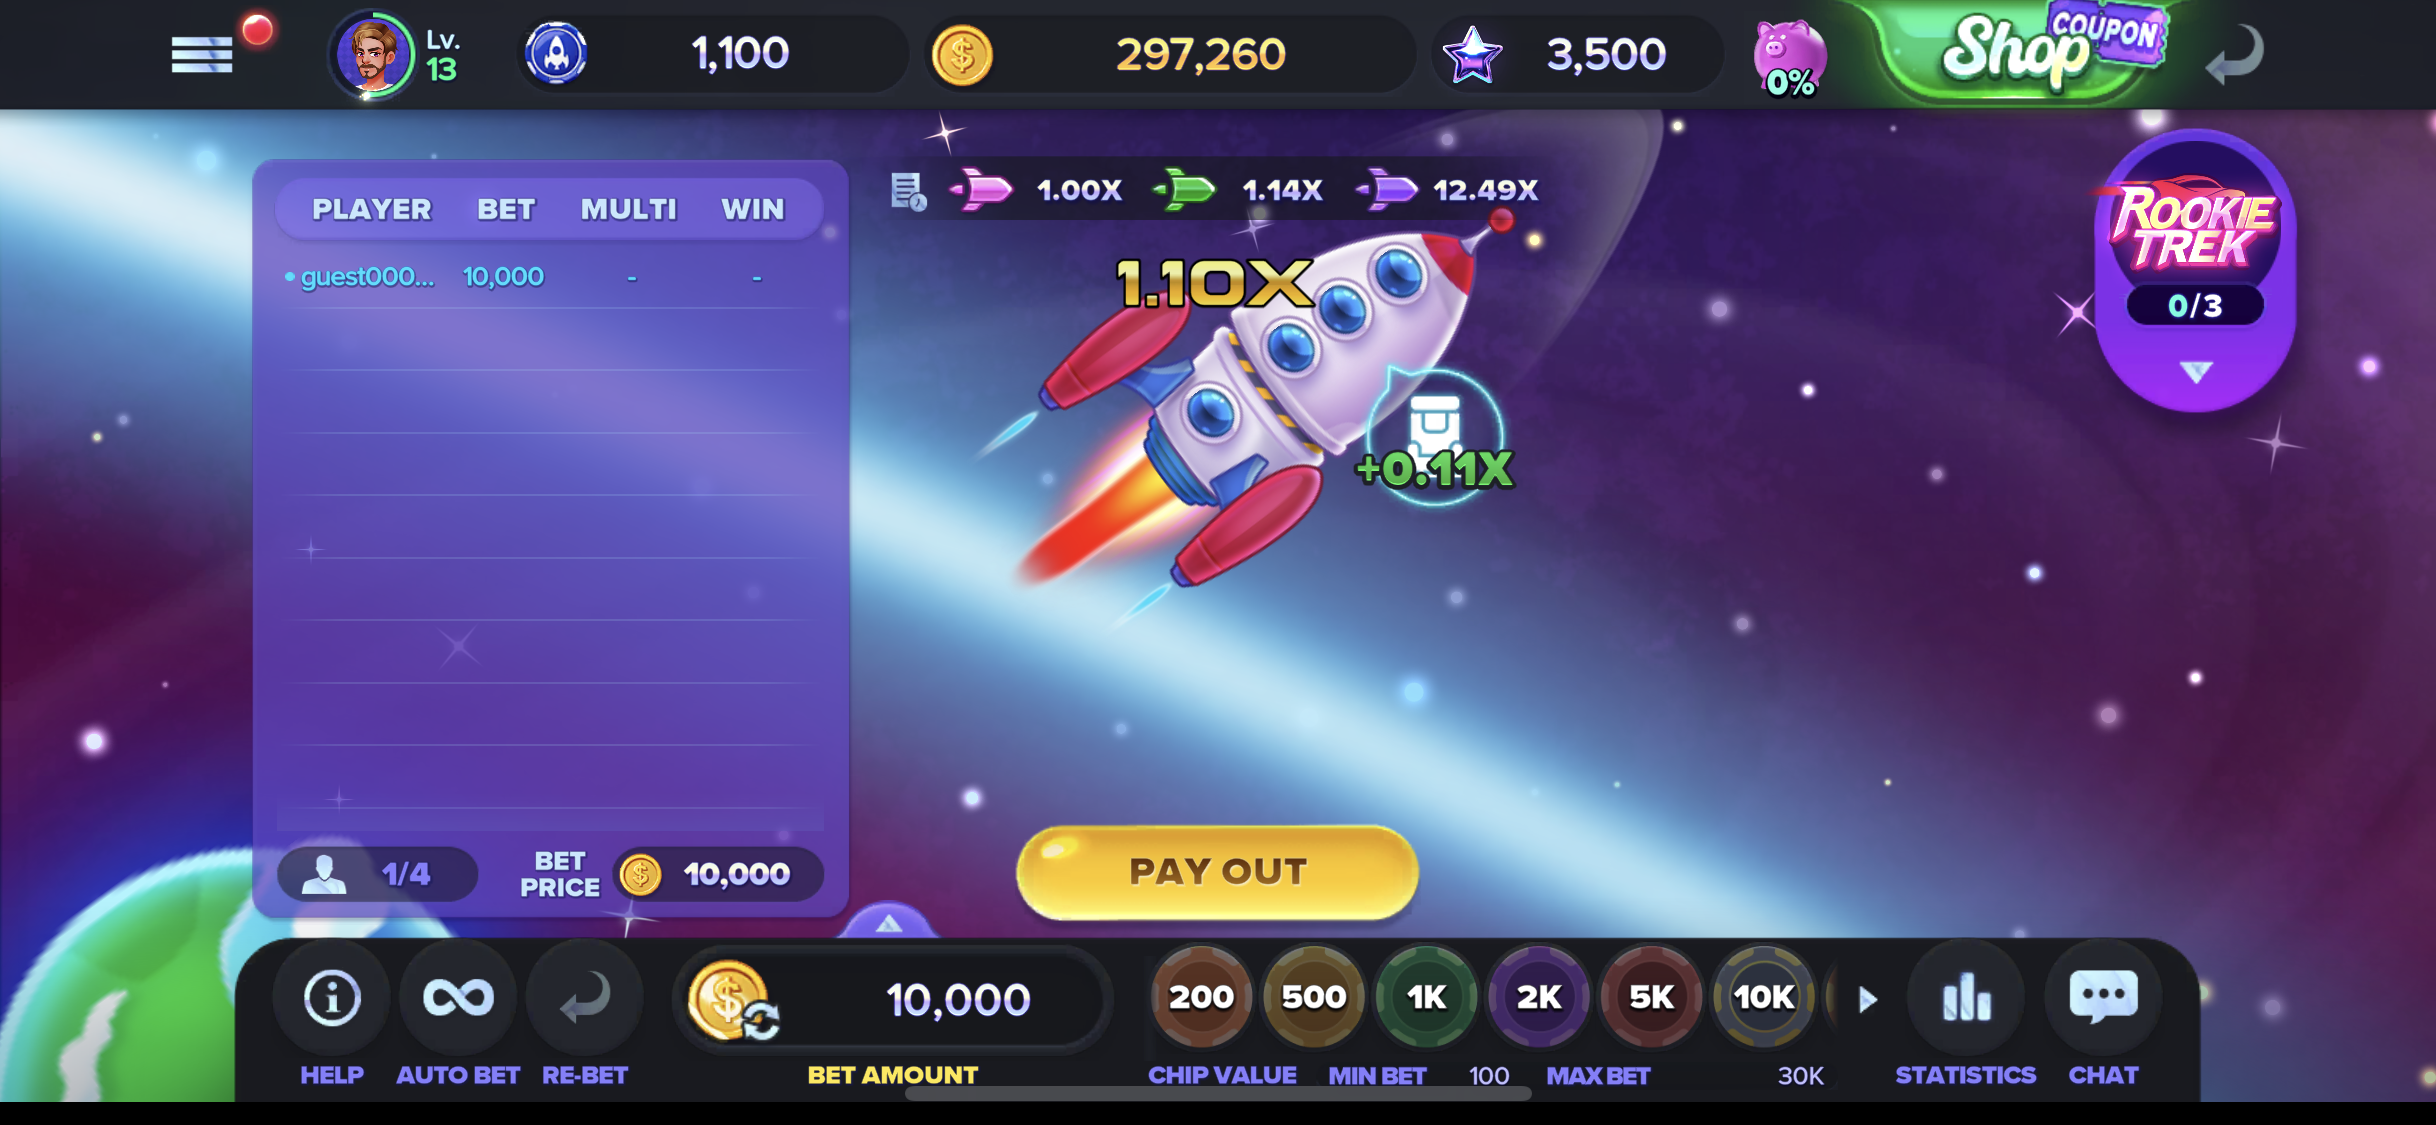Select the MULTI column header
This screenshot has height=1125, width=2436.
[629, 209]
